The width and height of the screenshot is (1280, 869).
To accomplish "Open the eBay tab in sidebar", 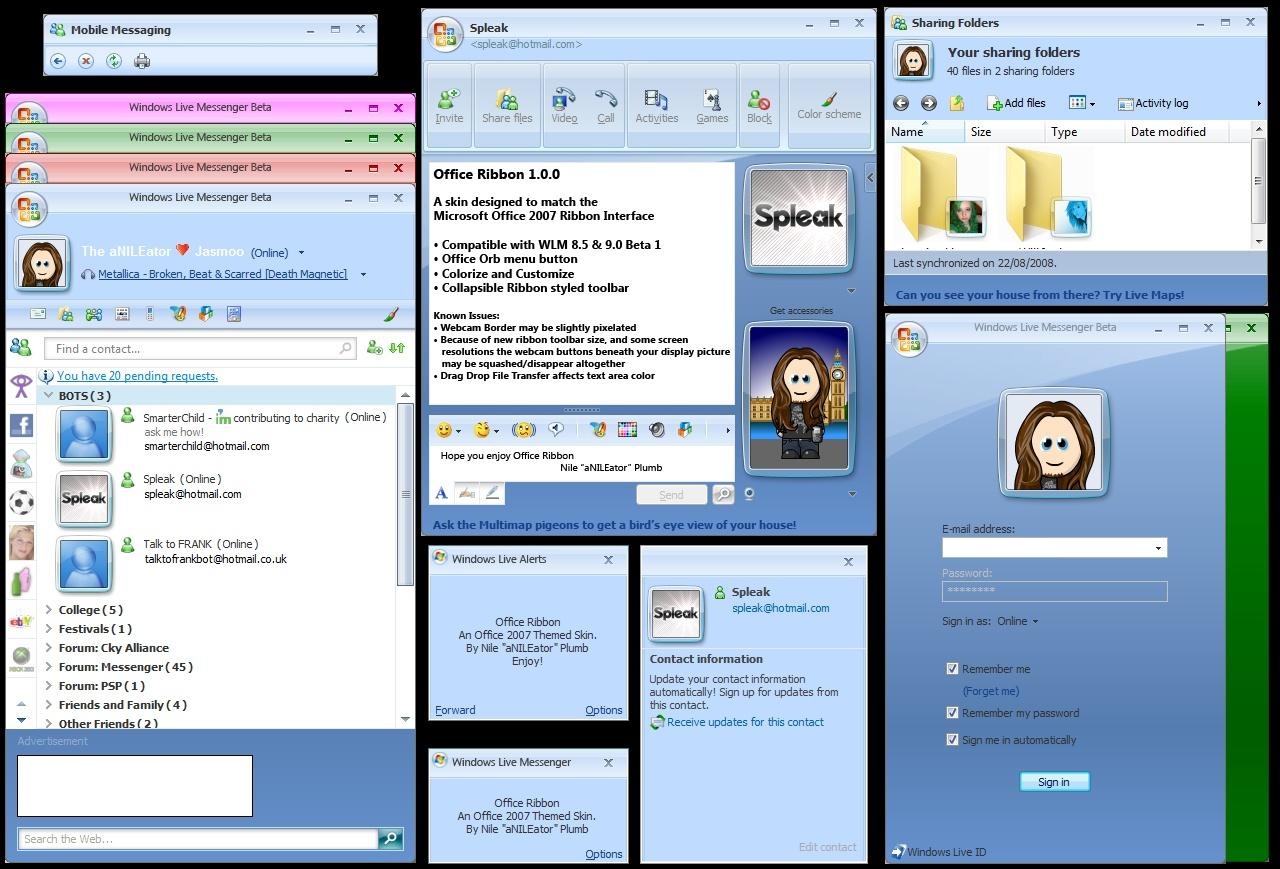I will (21, 621).
